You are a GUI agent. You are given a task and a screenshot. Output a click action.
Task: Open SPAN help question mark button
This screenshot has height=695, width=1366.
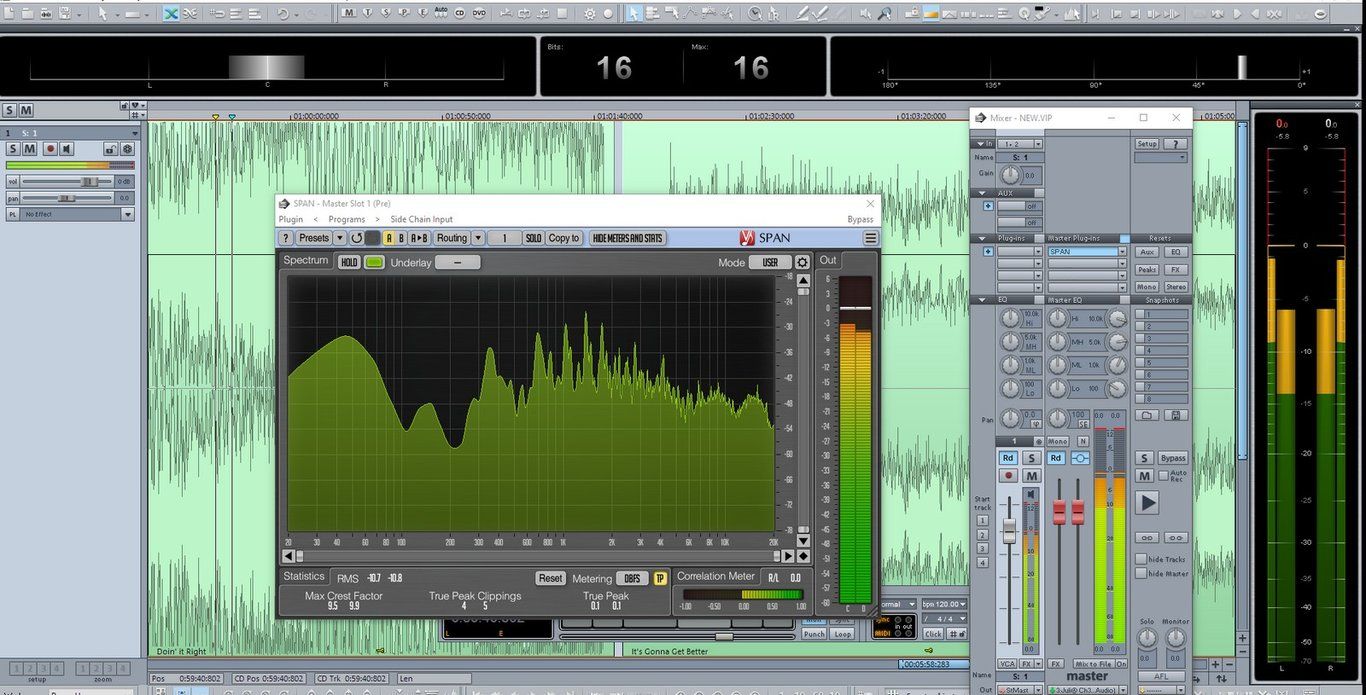click(x=286, y=238)
